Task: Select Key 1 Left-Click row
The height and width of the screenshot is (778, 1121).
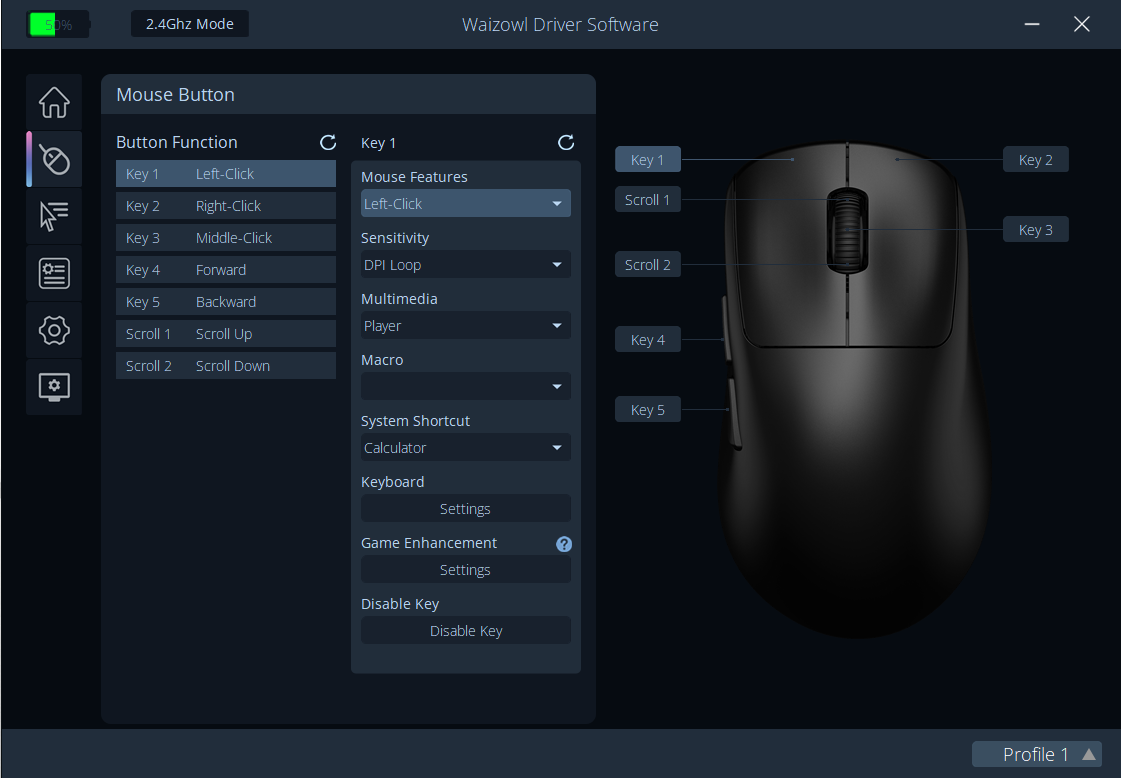Action: coord(226,174)
